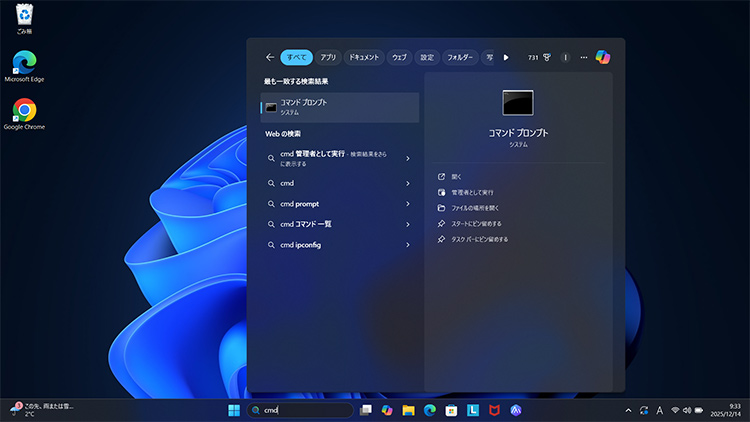750x422 pixels.
Task: Launch McAfee from the taskbar
Action: (x=495, y=410)
